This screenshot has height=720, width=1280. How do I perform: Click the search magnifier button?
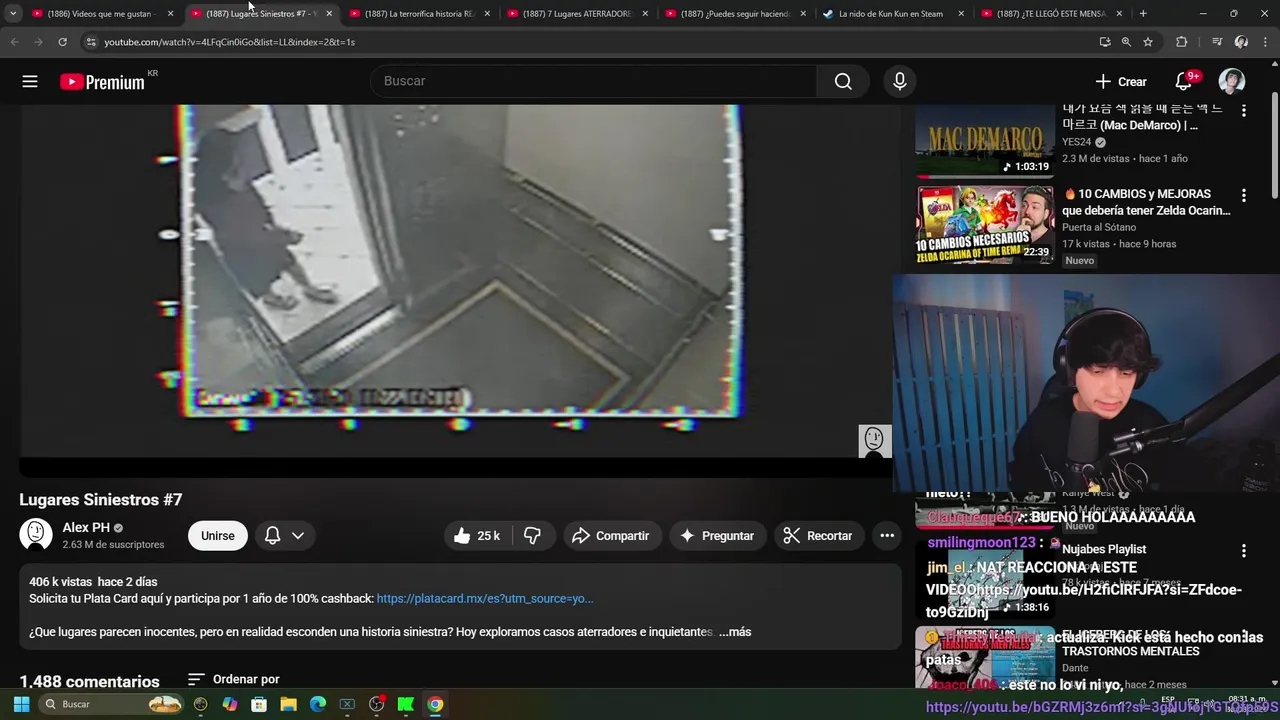click(x=843, y=81)
